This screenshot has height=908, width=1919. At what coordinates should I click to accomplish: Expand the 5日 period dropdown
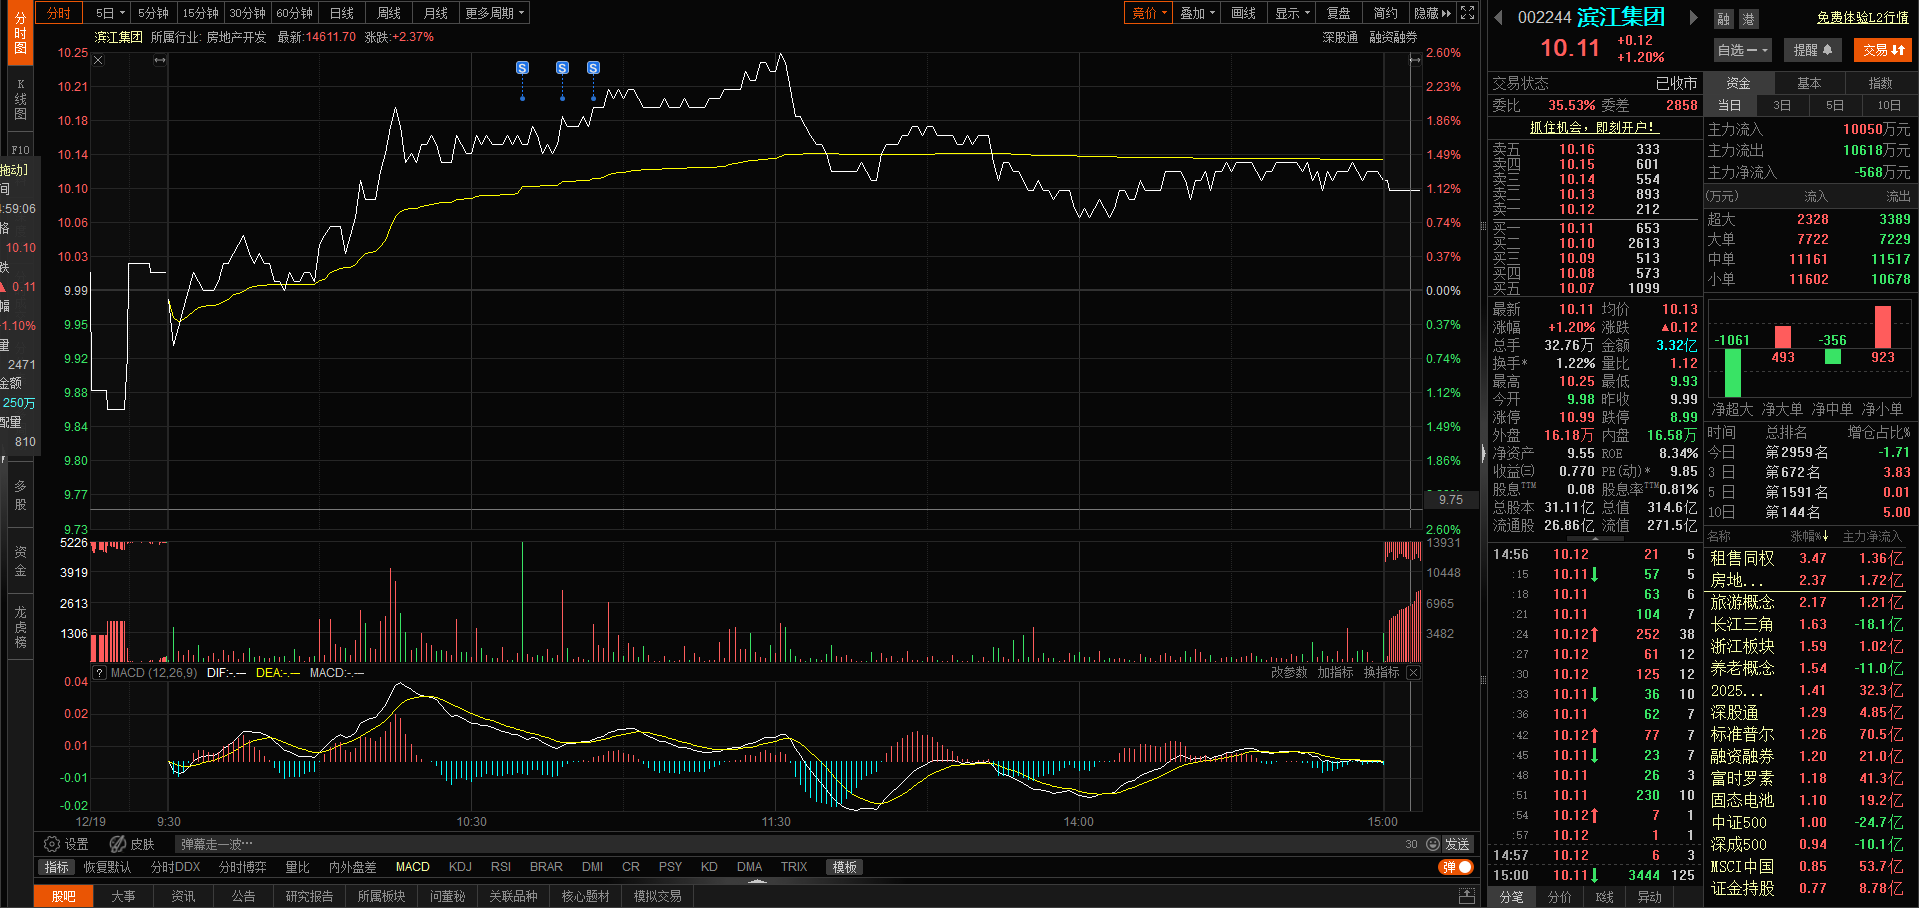(x=110, y=13)
